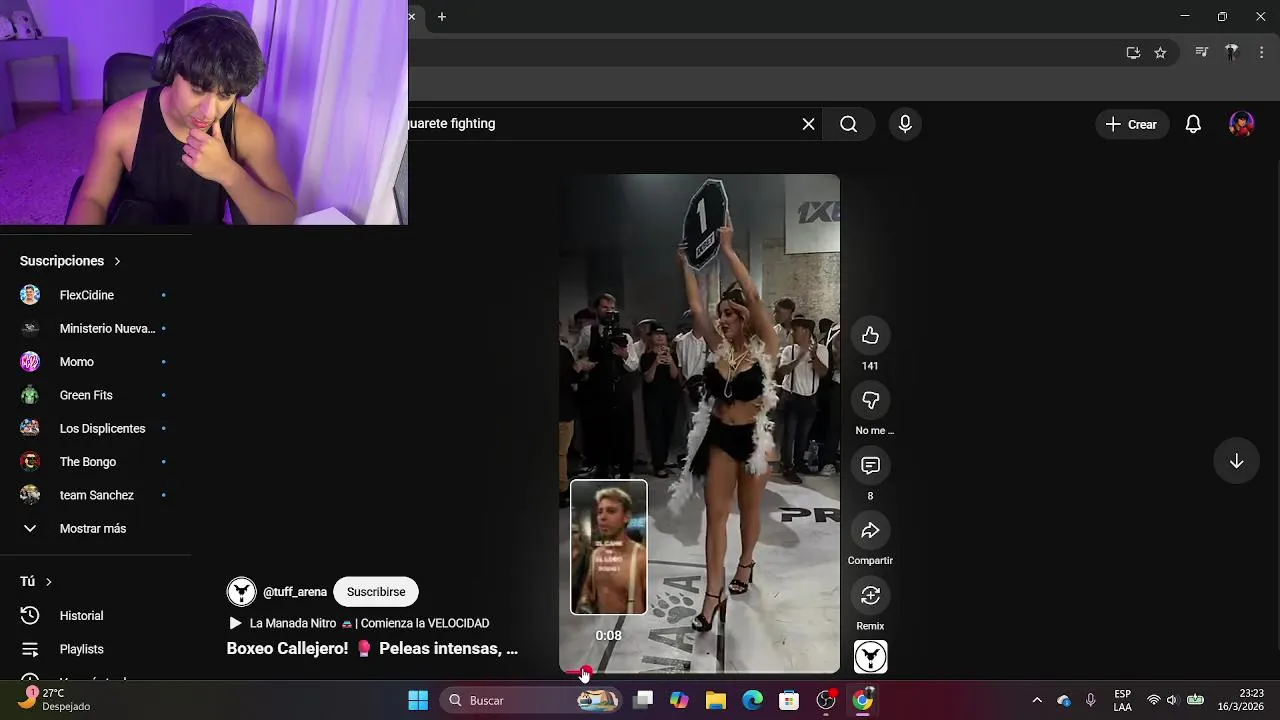The width and height of the screenshot is (1280, 720).
Task: Click the Boxeo Callejero short title
Action: click(372, 648)
